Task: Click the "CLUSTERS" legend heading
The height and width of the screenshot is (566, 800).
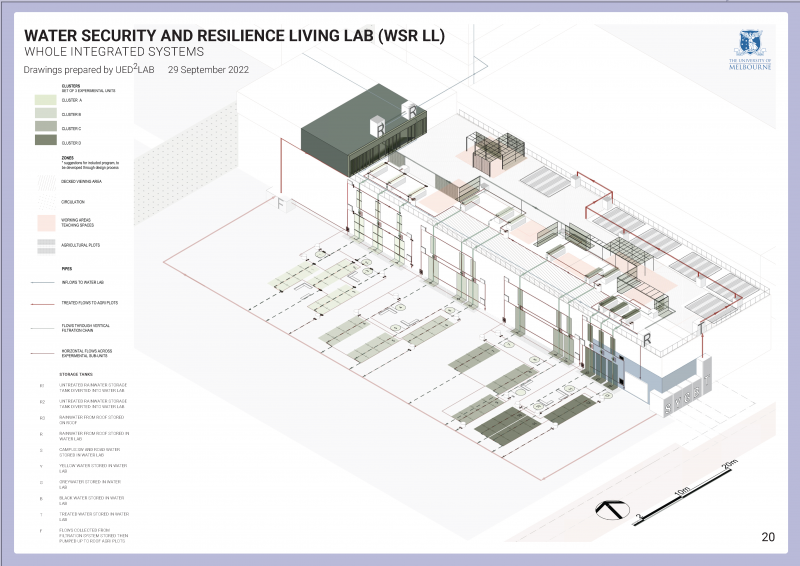Action: tap(71, 86)
